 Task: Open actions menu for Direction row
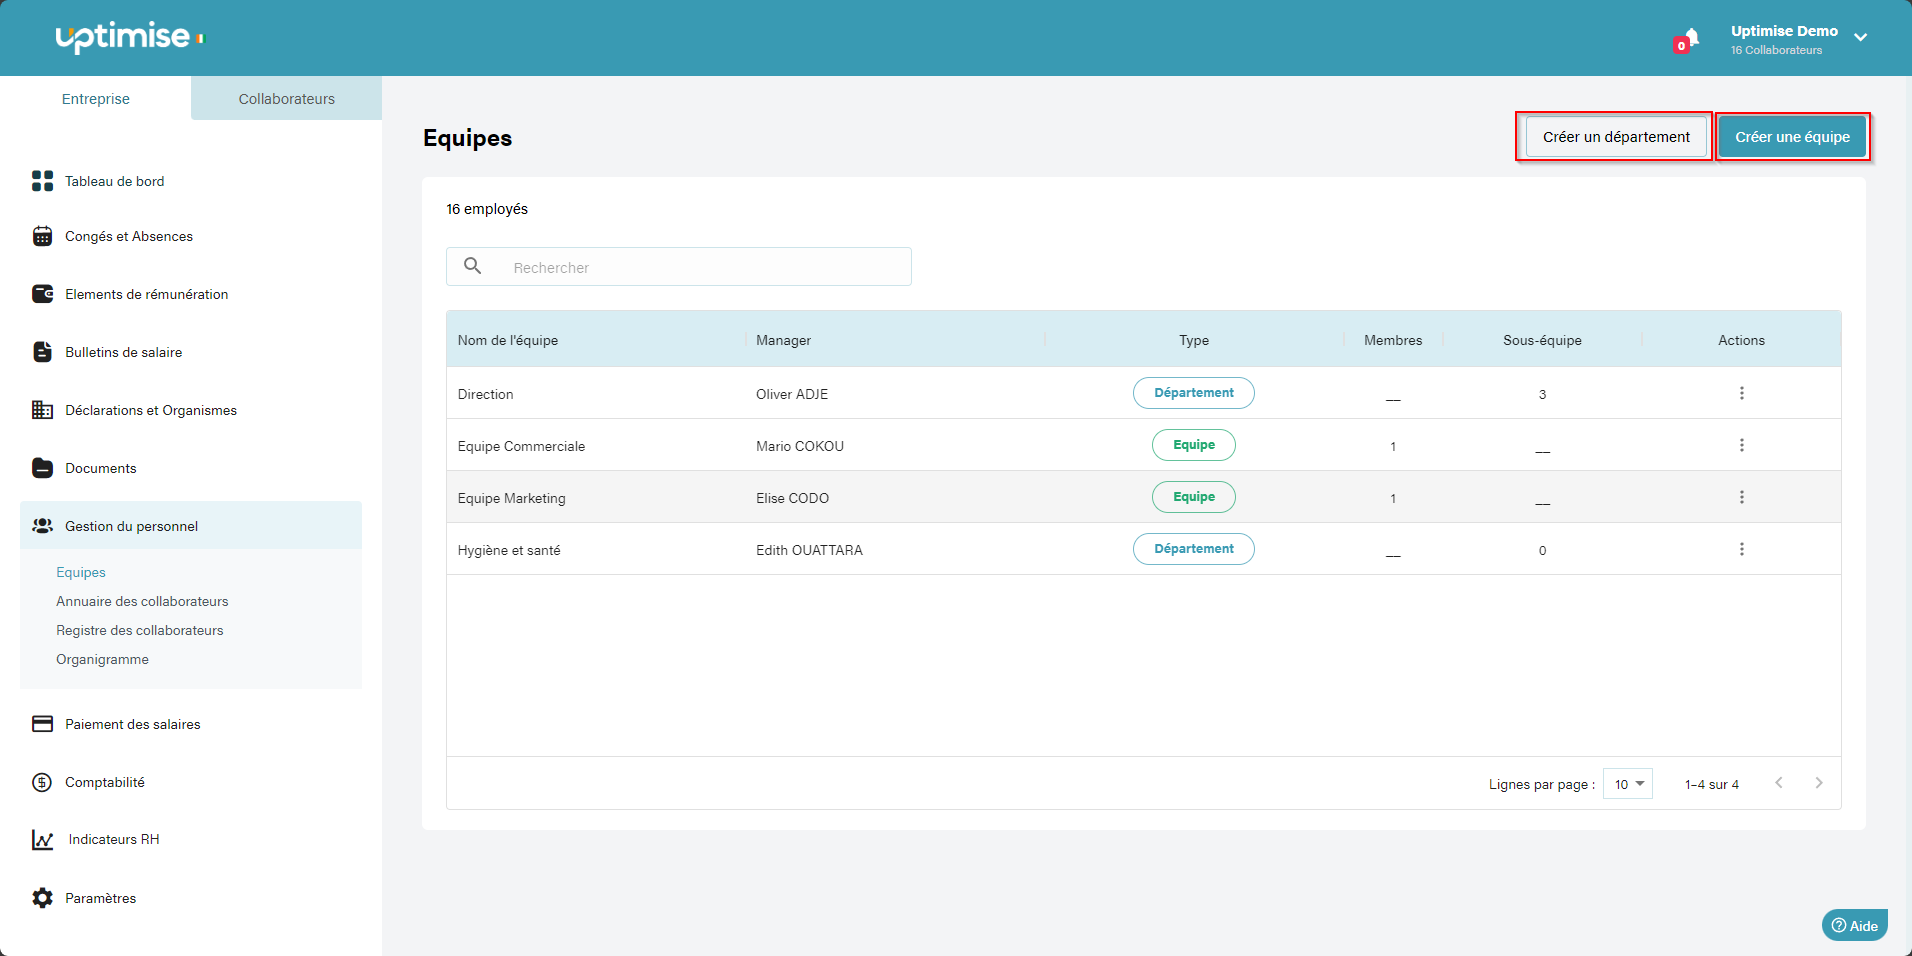click(1741, 393)
